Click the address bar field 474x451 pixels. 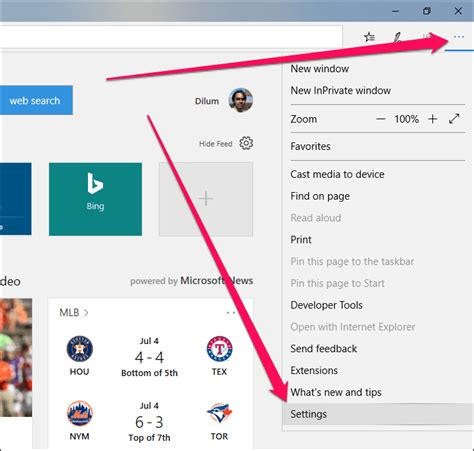pos(171,37)
